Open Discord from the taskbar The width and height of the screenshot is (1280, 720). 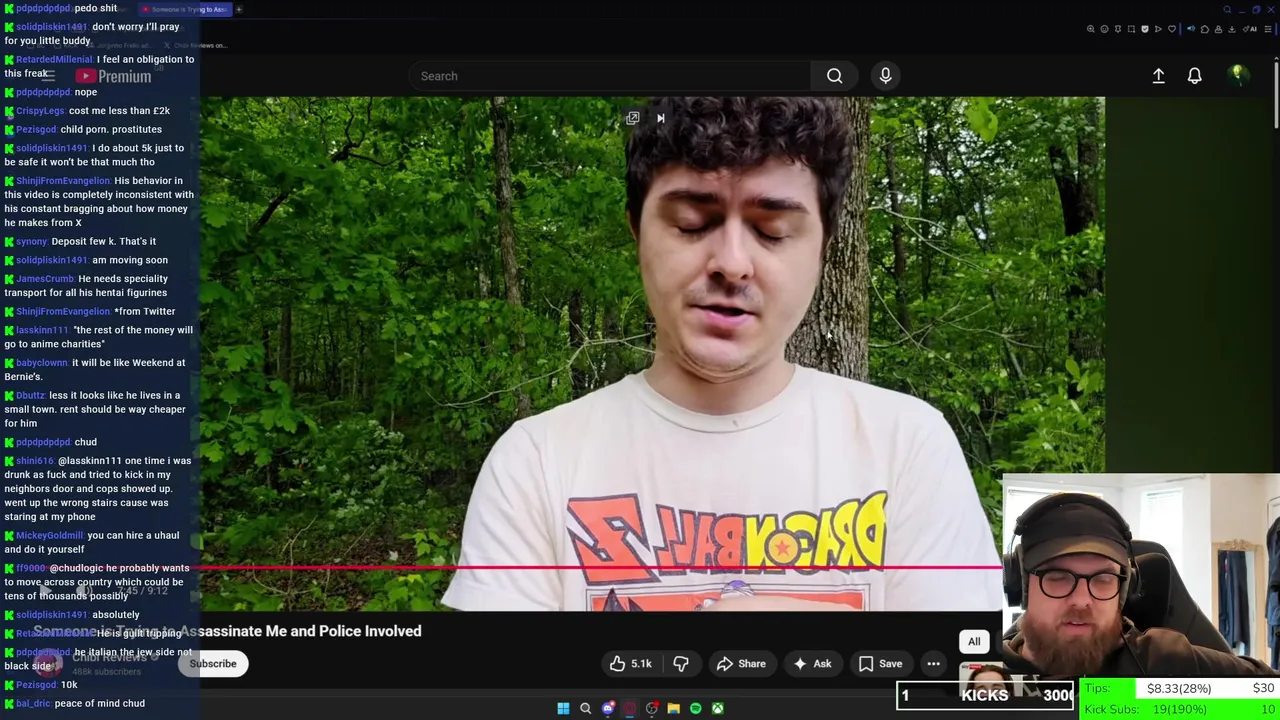point(607,708)
